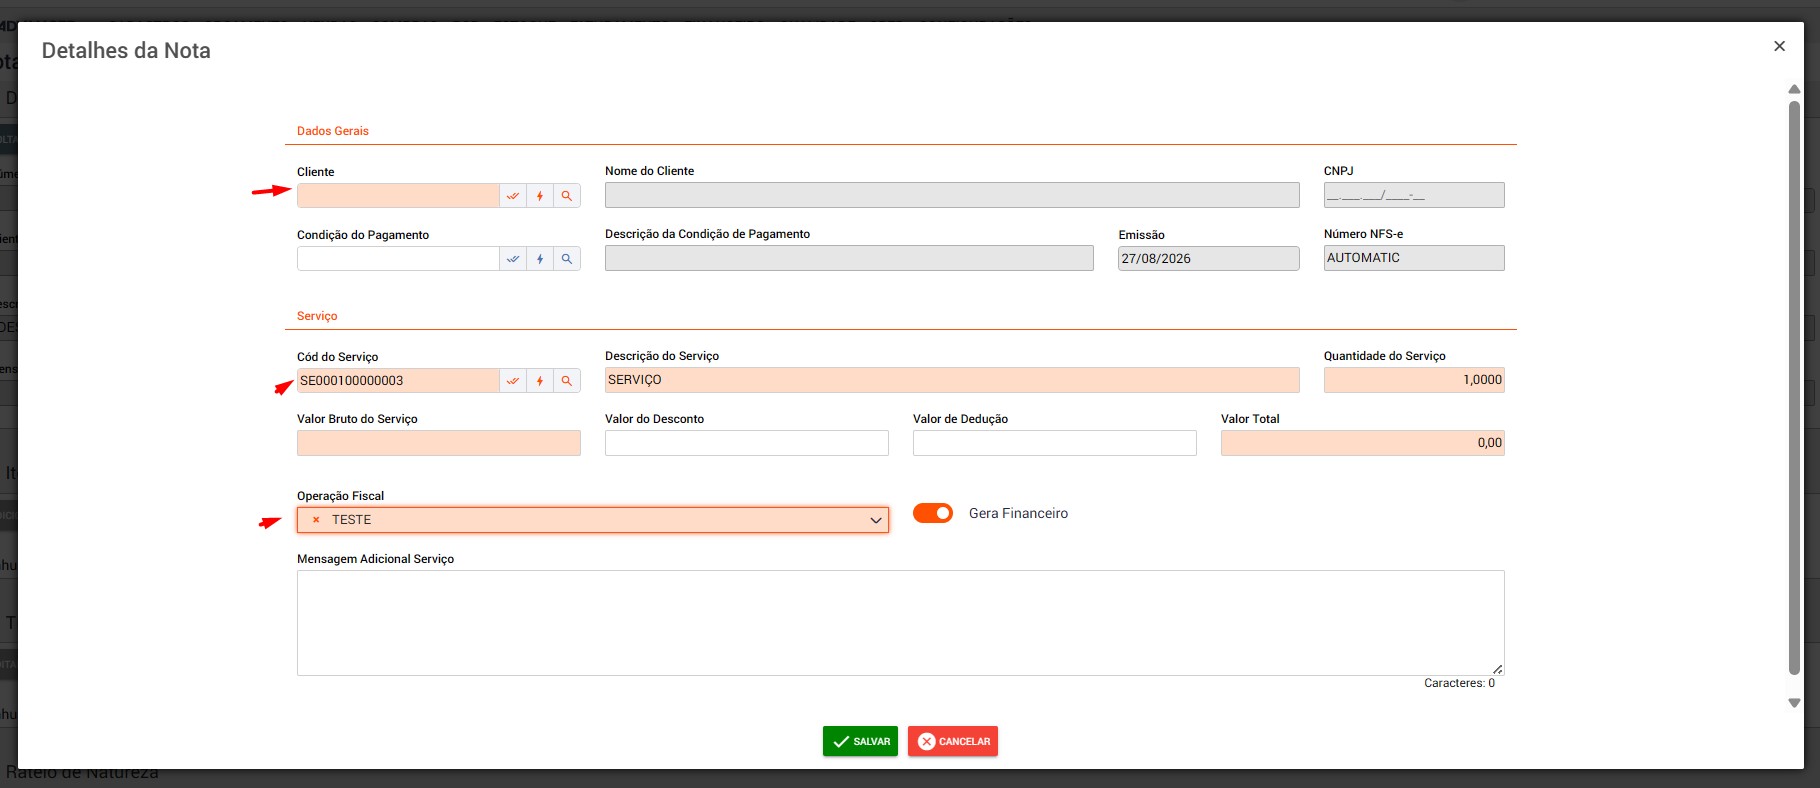Click the dialog's vertical scrollbar thumb
The height and width of the screenshot is (788, 1820).
click(1794, 388)
